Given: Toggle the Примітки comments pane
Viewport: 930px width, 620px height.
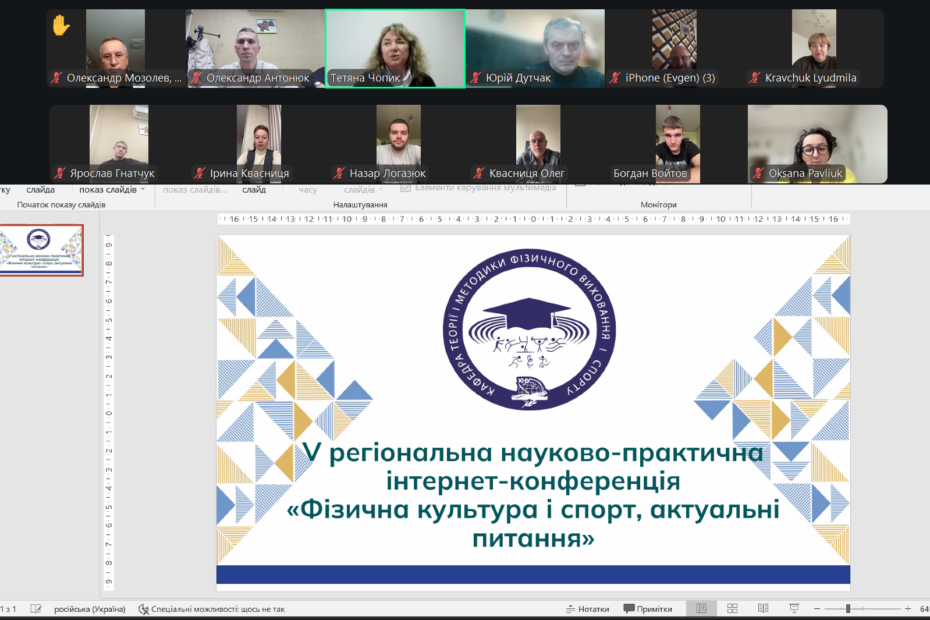Looking at the screenshot, I should pyautogui.click(x=648, y=608).
